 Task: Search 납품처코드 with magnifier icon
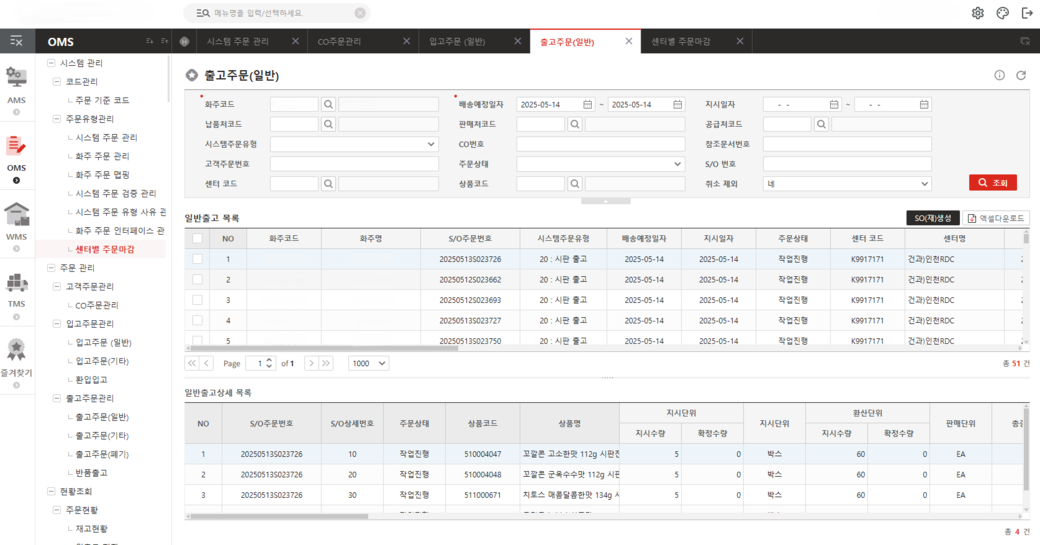click(328, 124)
